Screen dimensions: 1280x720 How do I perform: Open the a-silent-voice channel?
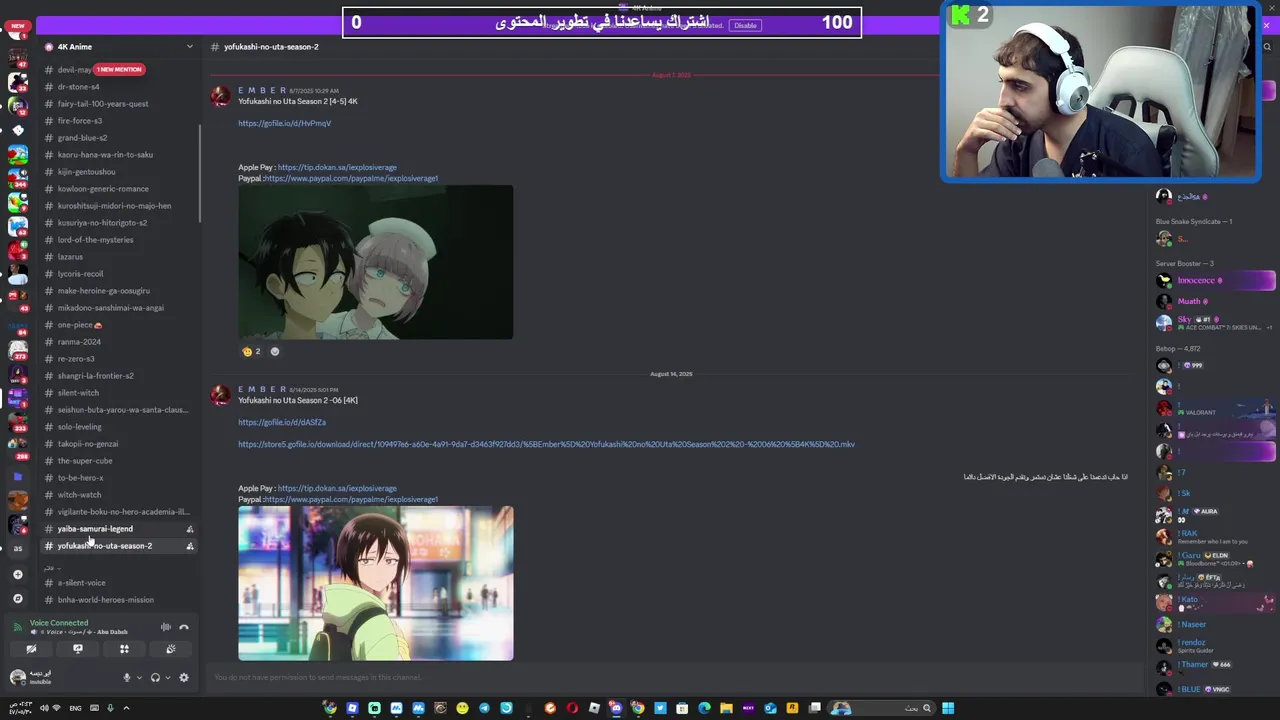pyautogui.click(x=119, y=583)
